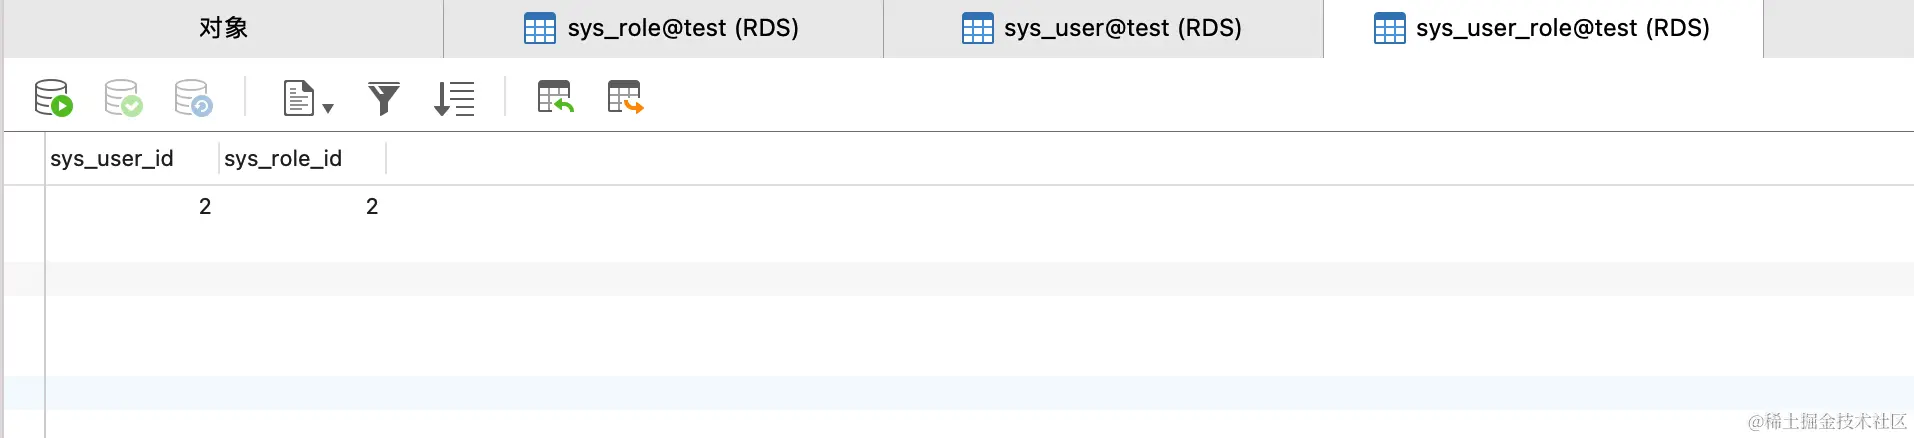Click the begin transaction database icon
Image resolution: width=1914 pixels, height=438 pixels.
53,98
